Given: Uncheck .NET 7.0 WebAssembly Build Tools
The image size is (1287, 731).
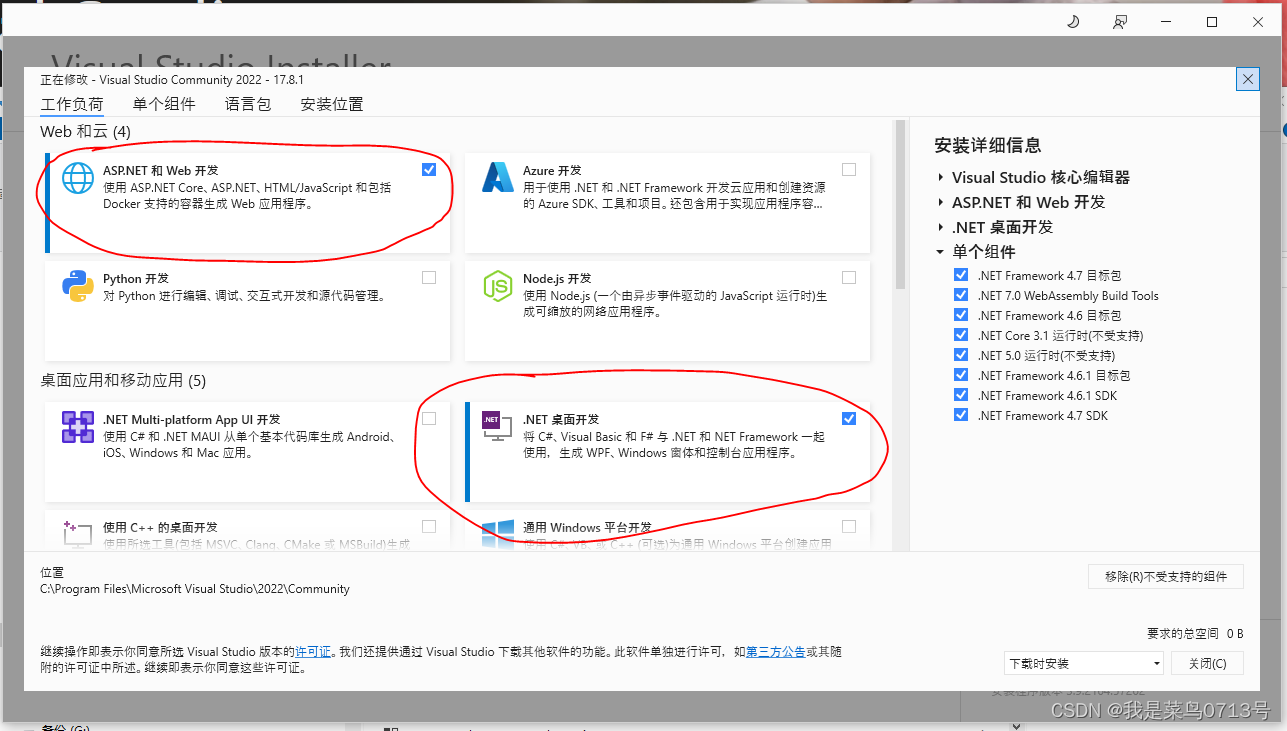Looking at the screenshot, I should click(961, 295).
